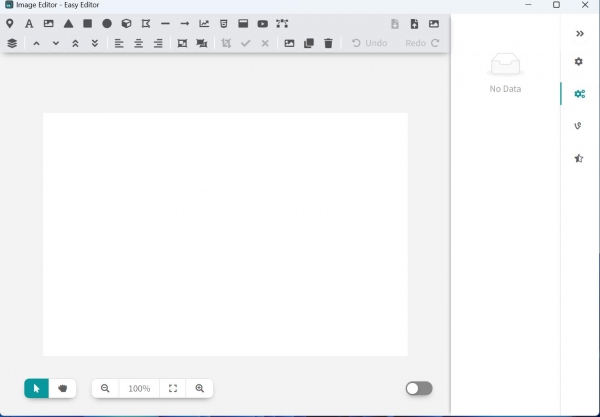Zoom out with the minus magnifier

105,388
